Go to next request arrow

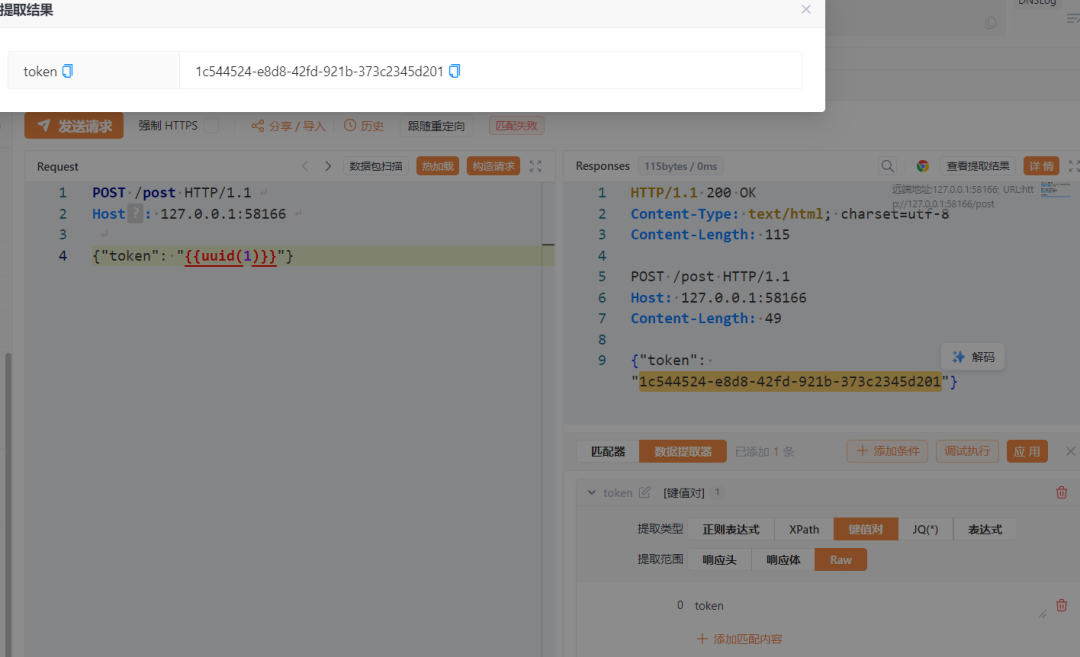coord(328,166)
